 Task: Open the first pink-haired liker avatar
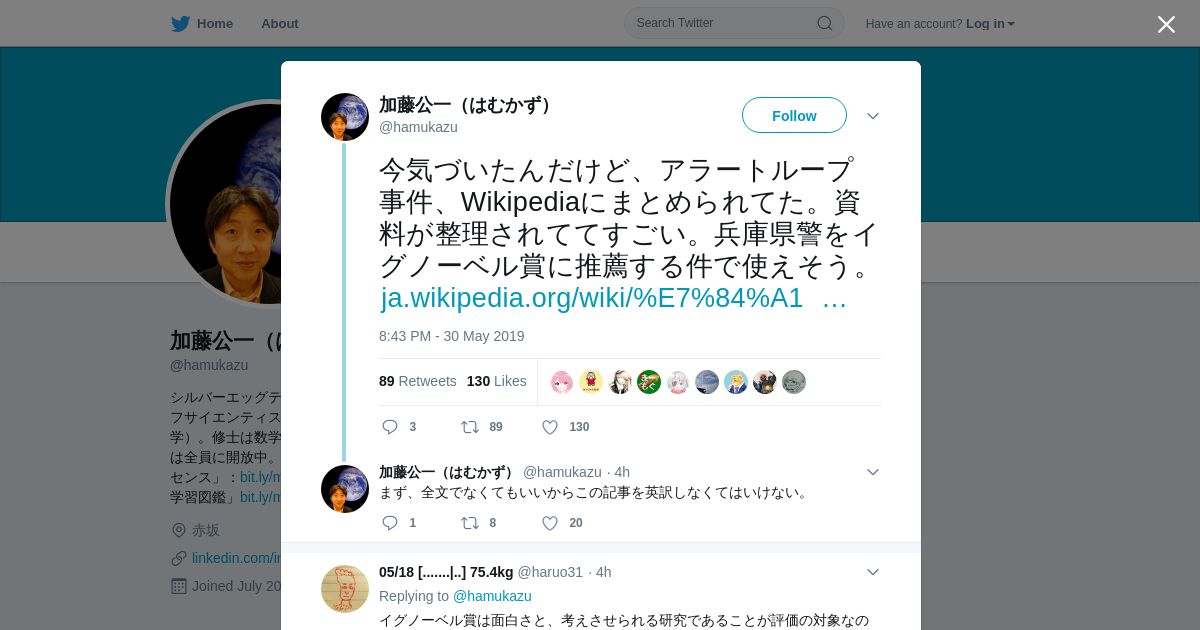tap(562, 382)
